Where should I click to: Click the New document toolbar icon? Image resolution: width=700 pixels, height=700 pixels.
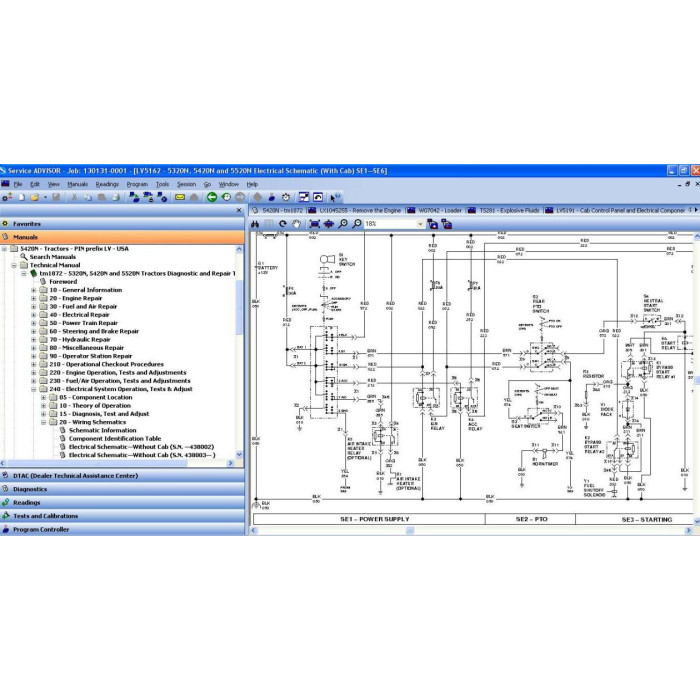click(x=21, y=197)
